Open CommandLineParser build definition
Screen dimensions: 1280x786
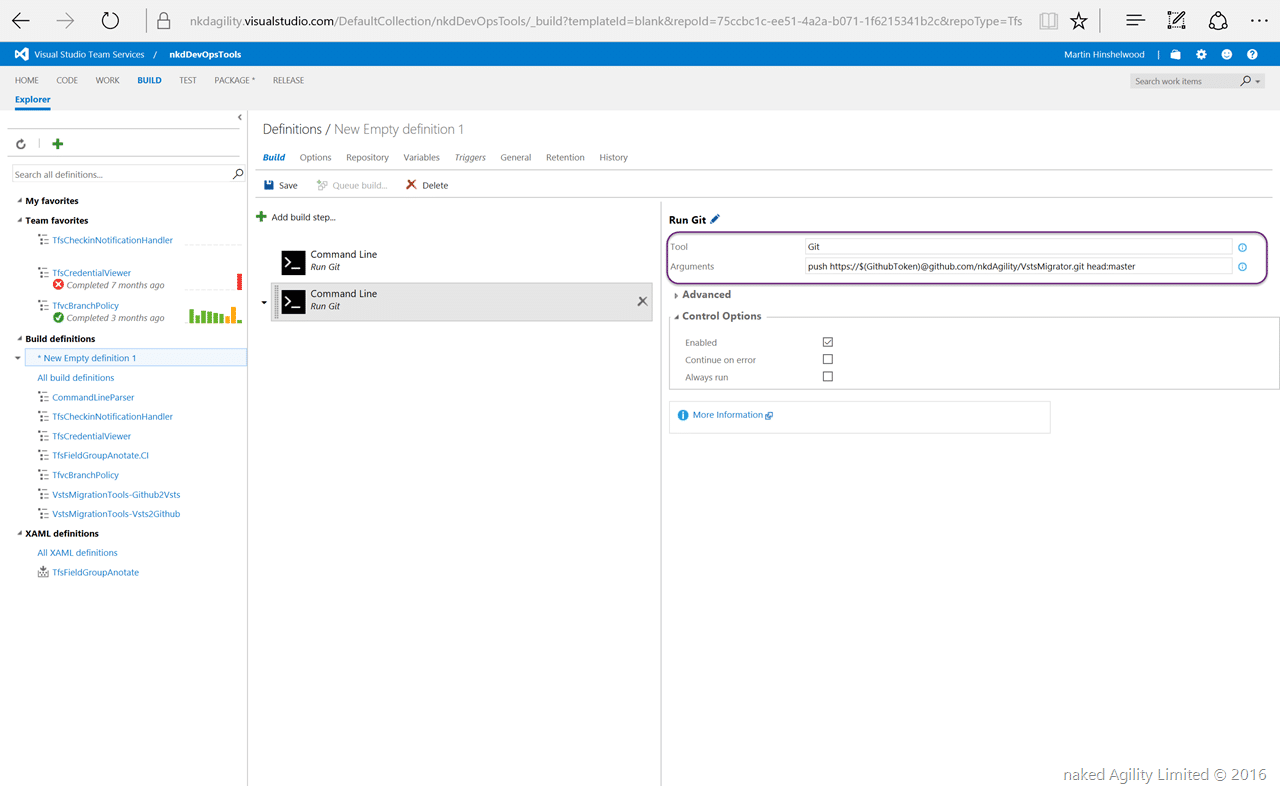(93, 397)
